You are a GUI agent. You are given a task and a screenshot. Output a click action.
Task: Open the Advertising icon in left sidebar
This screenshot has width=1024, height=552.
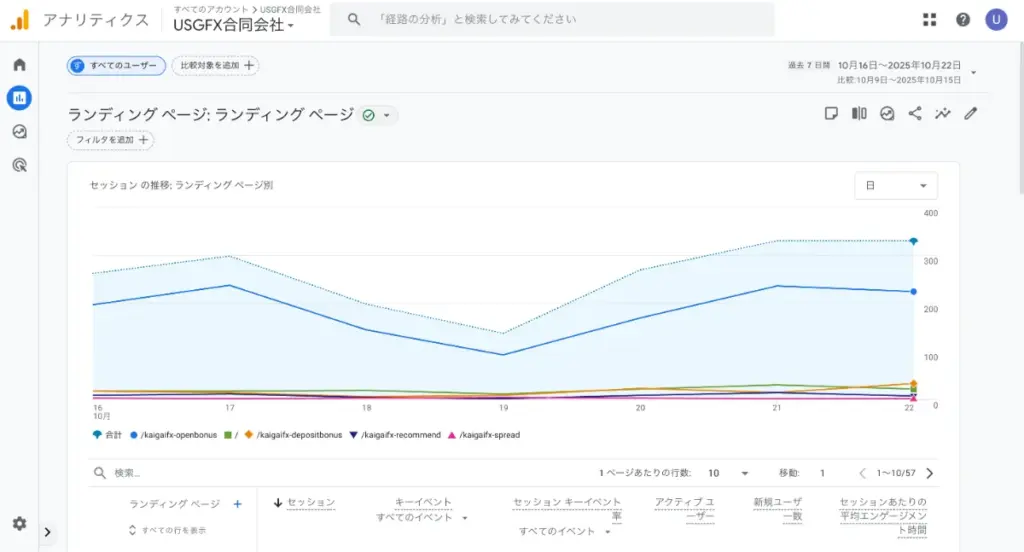[x=19, y=165]
